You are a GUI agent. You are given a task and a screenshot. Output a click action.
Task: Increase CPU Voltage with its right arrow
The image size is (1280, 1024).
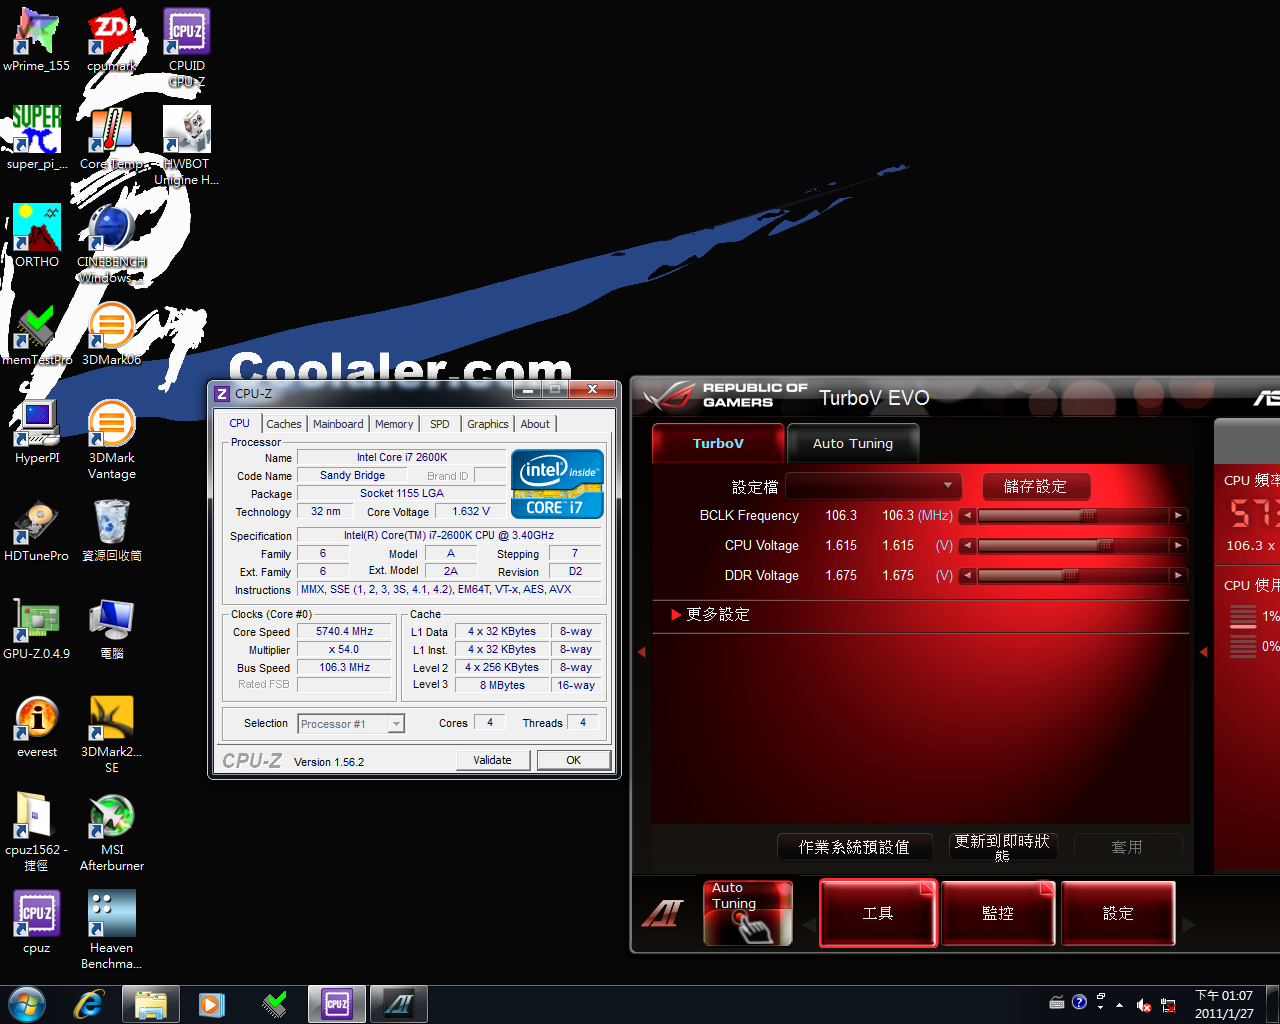click(x=1179, y=546)
